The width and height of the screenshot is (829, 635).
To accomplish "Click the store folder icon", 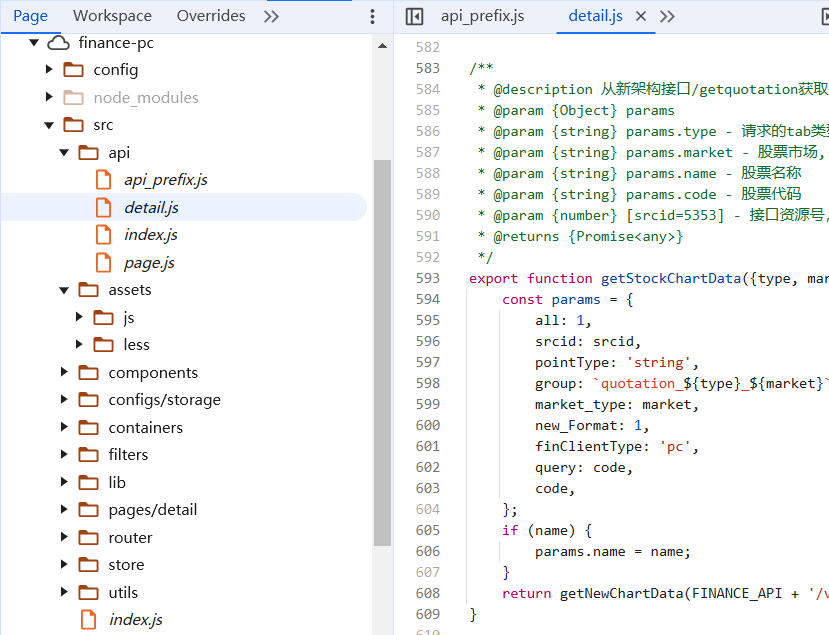I will coord(88,565).
